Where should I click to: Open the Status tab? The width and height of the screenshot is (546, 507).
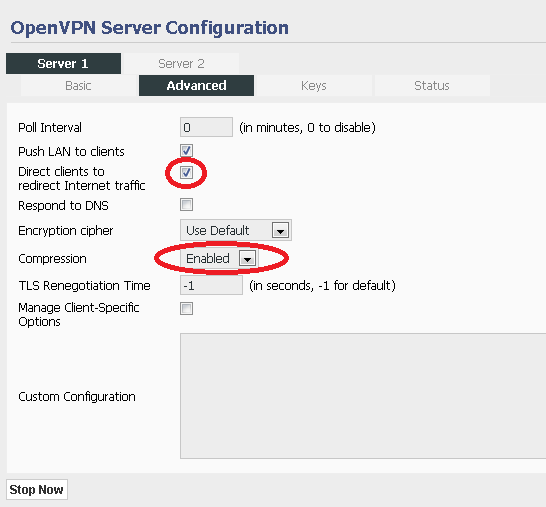[432, 86]
